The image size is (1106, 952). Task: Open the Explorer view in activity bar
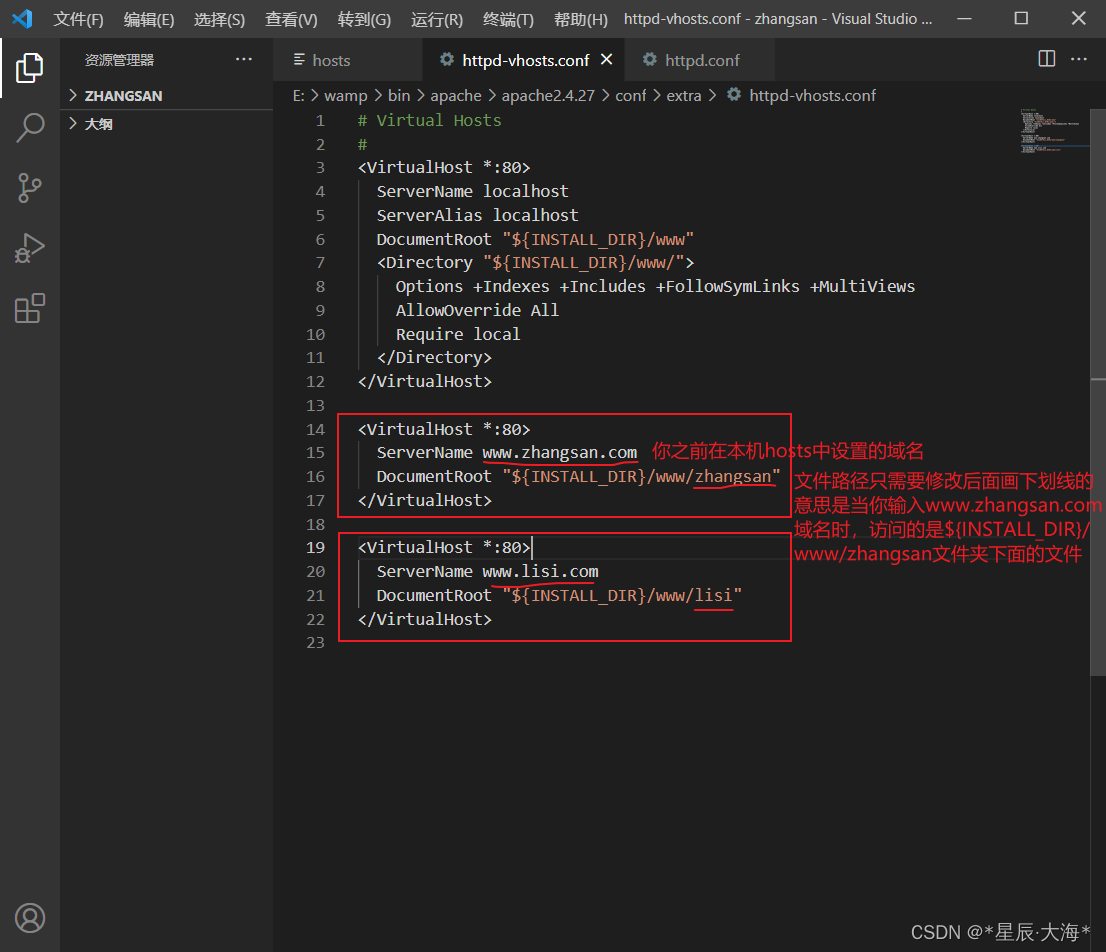(x=30, y=68)
